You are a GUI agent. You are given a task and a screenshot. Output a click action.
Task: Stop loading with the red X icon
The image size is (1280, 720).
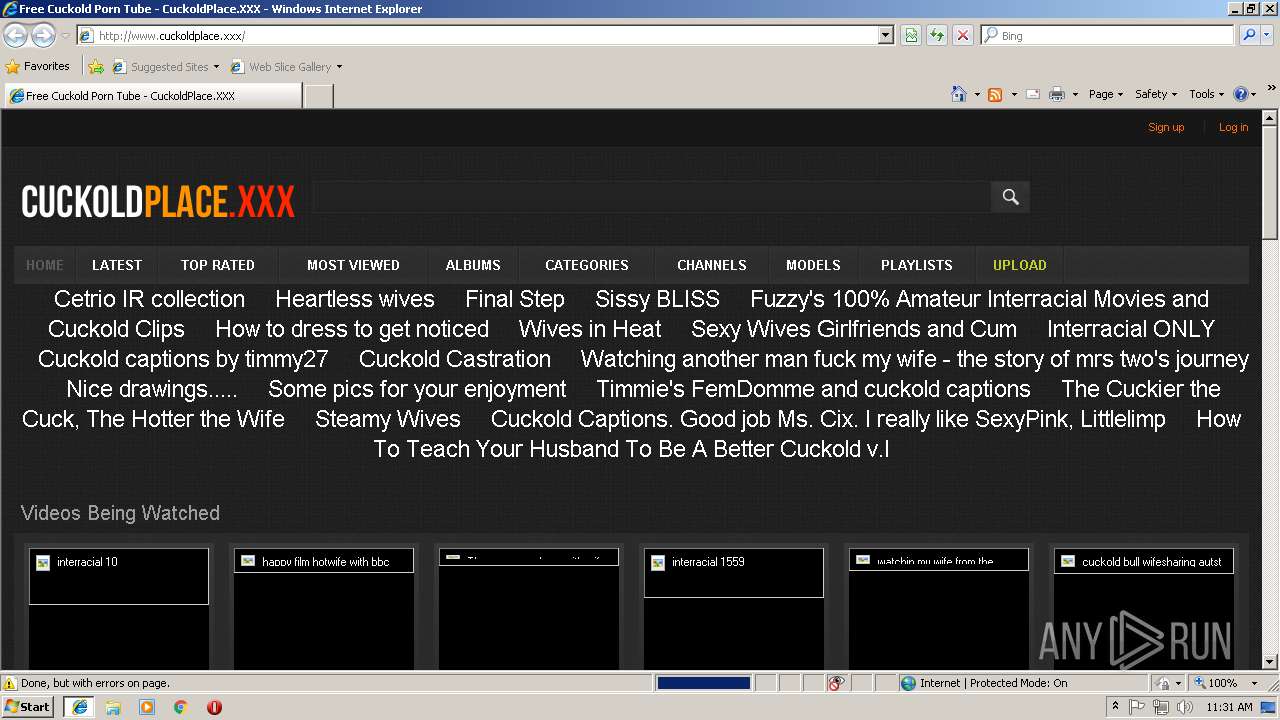pyautogui.click(x=962, y=36)
